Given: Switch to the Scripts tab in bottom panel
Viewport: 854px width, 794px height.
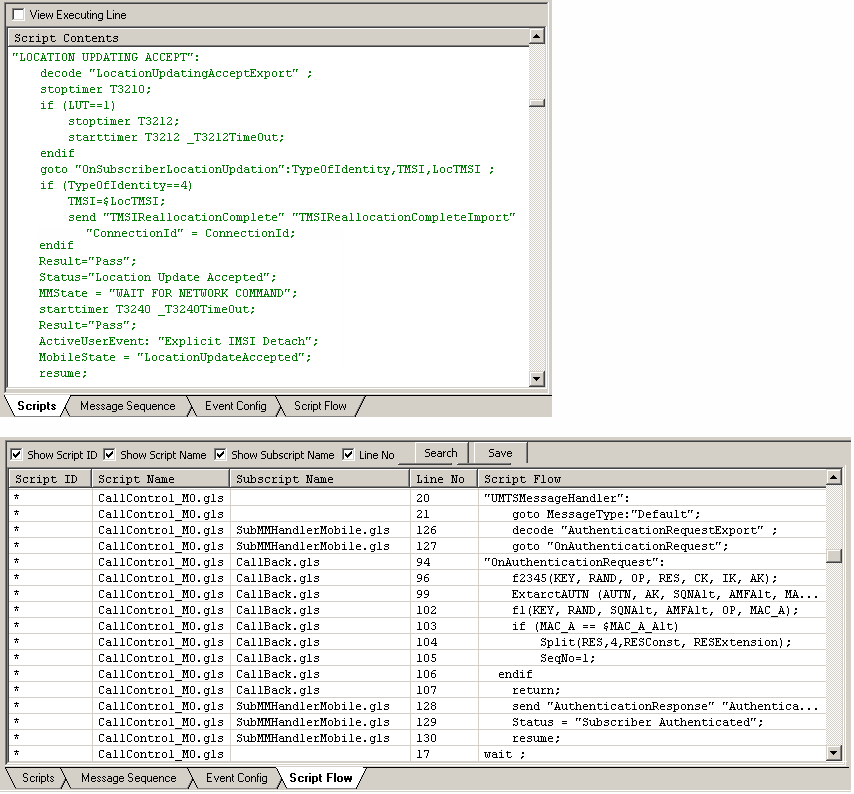Looking at the screenshot, I should click(36, 777).
